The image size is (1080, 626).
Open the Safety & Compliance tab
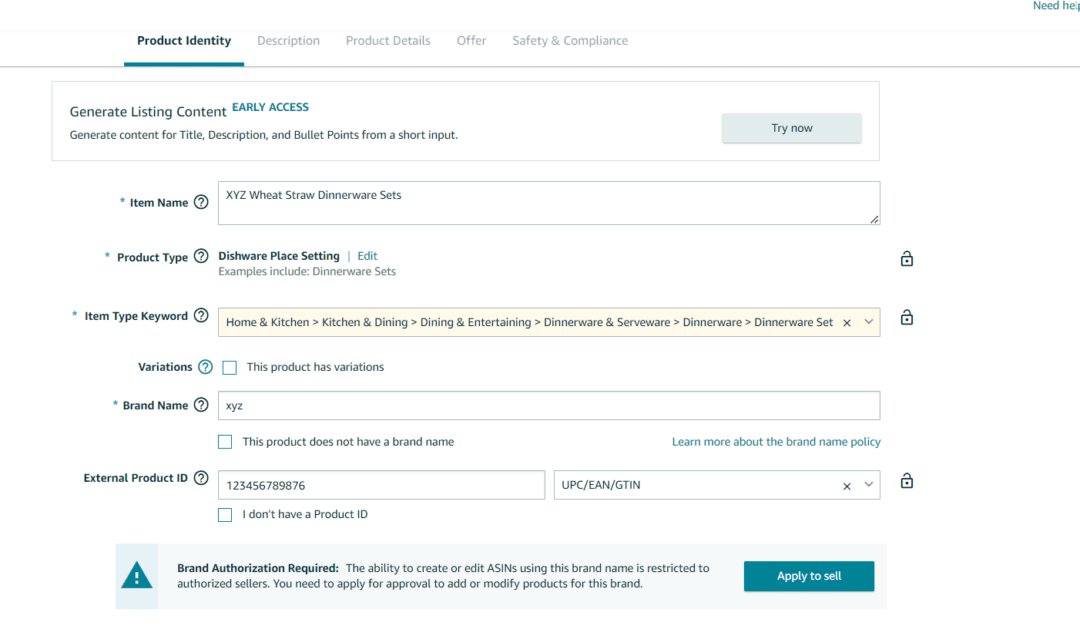pos(570,40)
